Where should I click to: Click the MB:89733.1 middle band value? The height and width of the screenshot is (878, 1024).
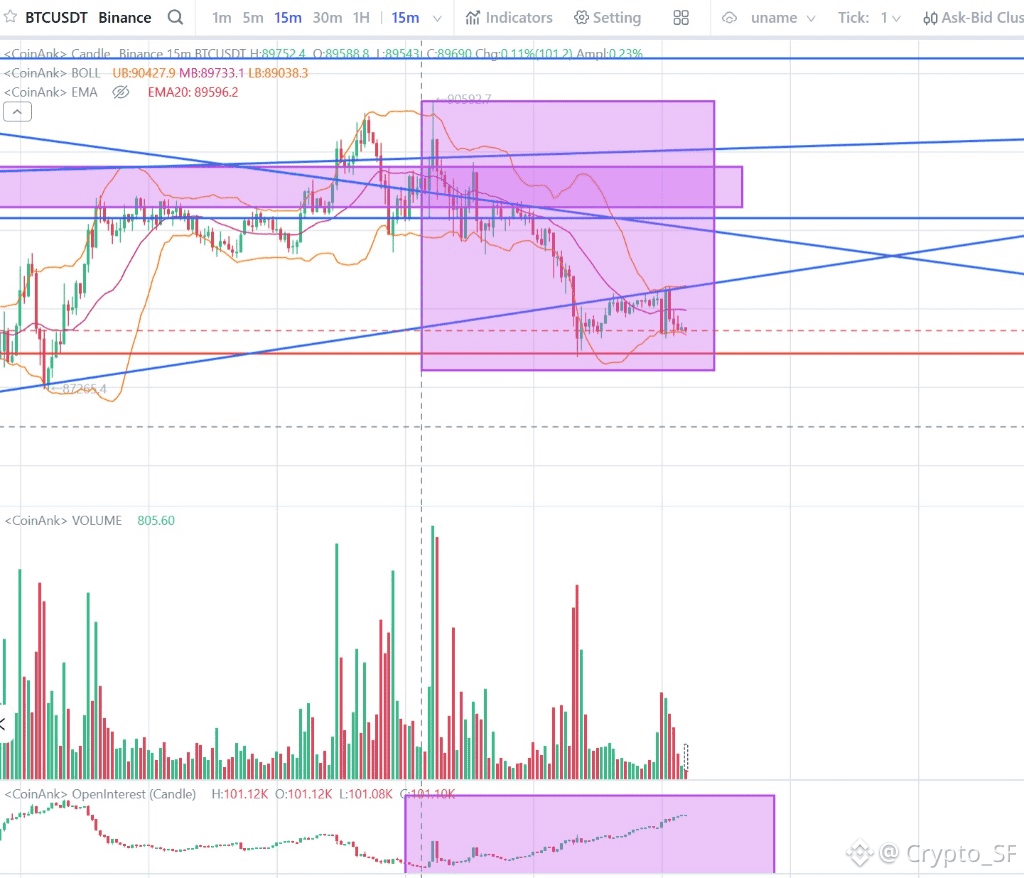(x=211, y=73)
